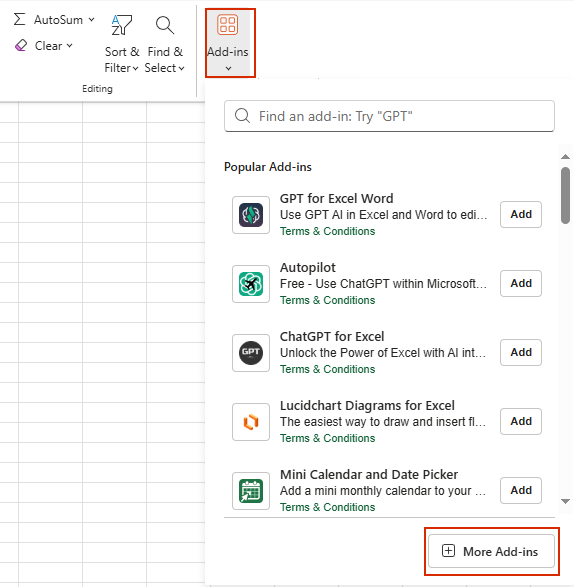Screen dimensions: 574x587
Task: Add the ChatGPT for Excel add-in
Action: (x=521, y=352)
